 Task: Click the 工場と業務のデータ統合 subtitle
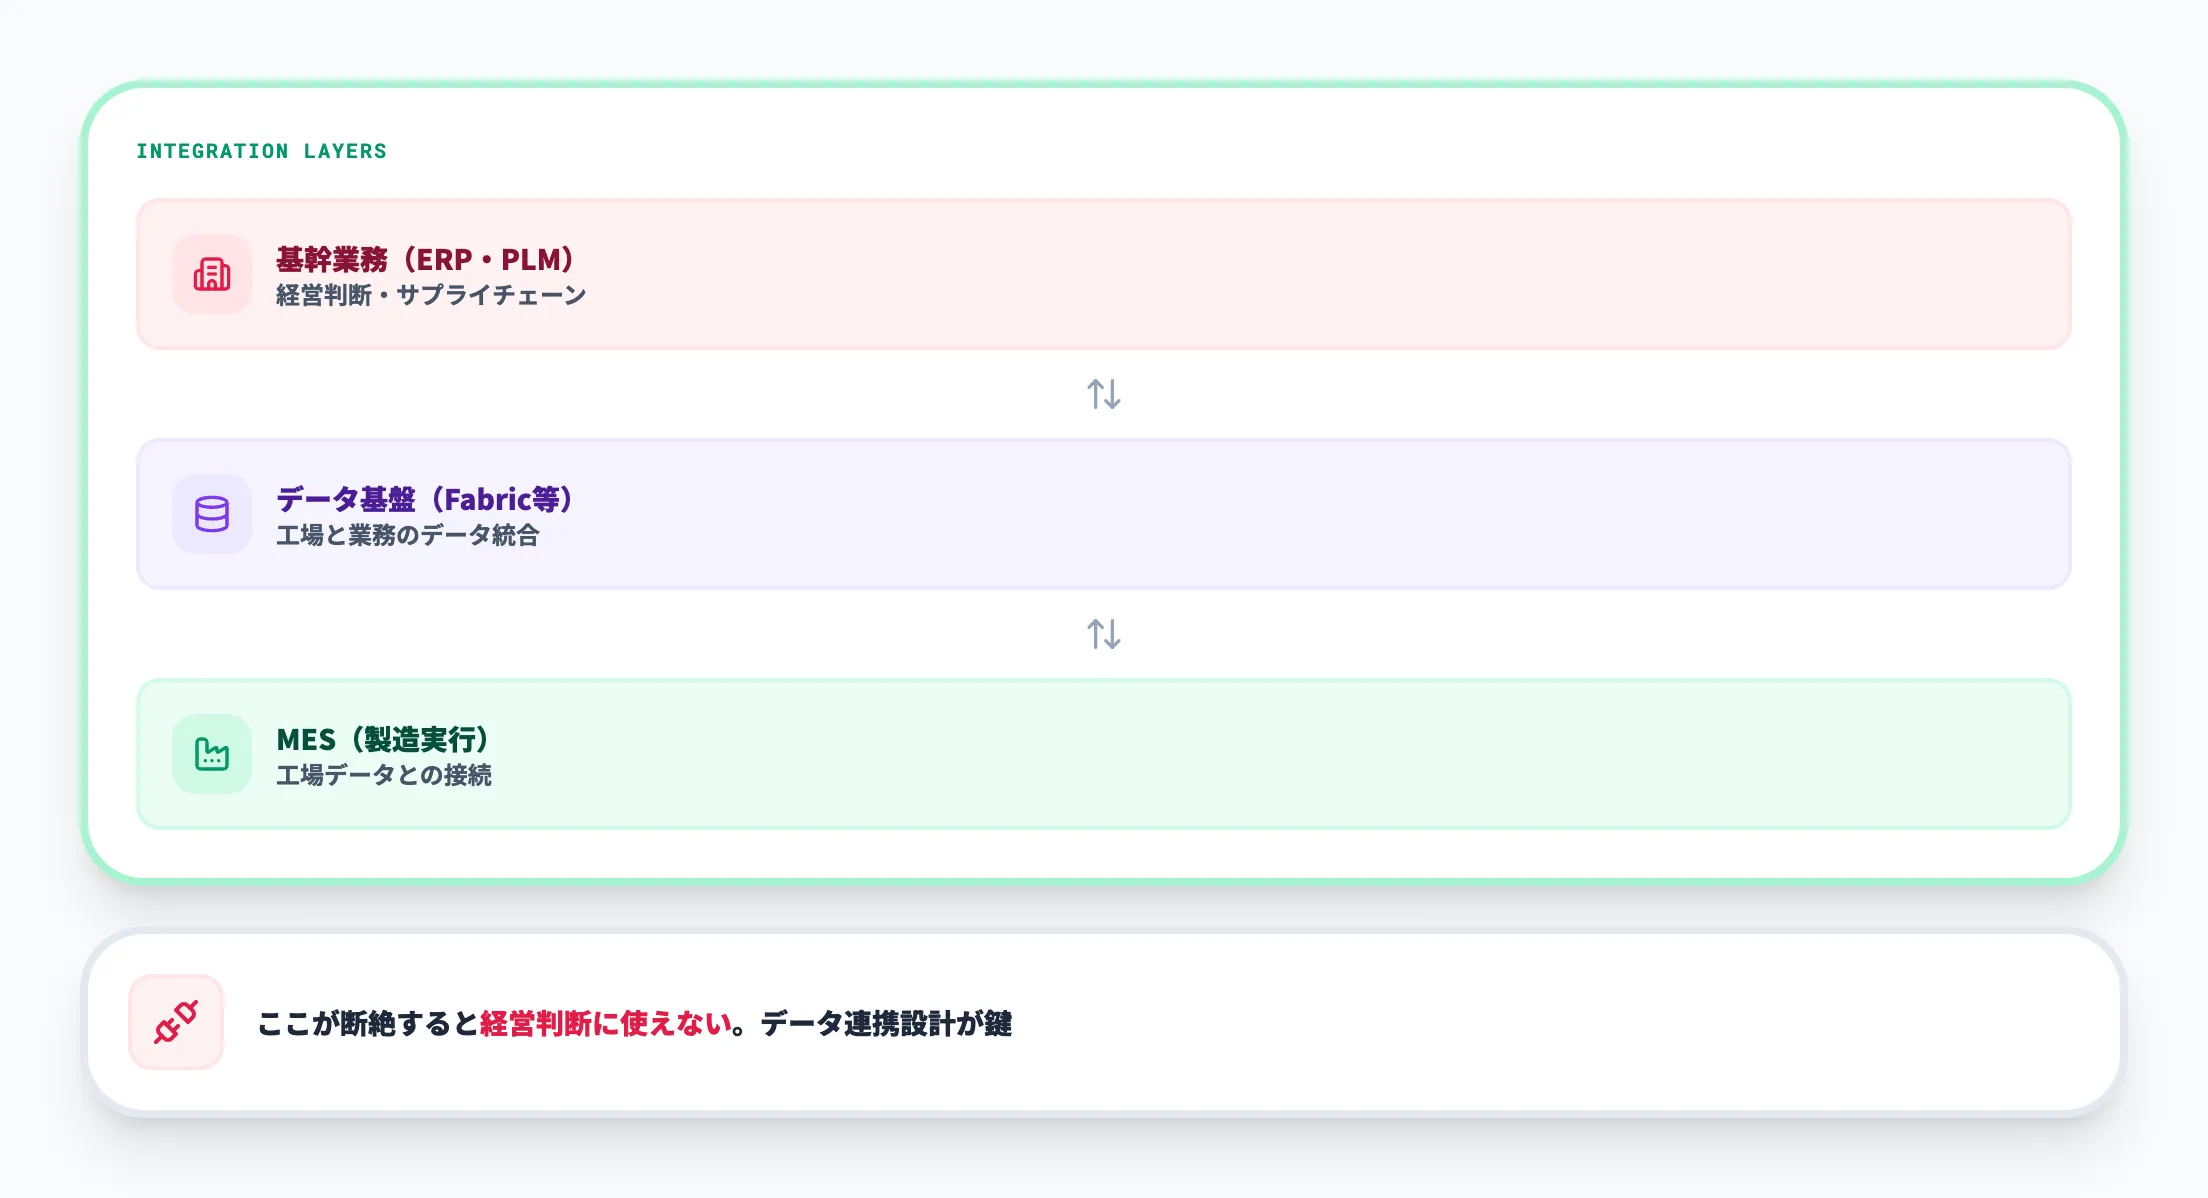[407, 535]
